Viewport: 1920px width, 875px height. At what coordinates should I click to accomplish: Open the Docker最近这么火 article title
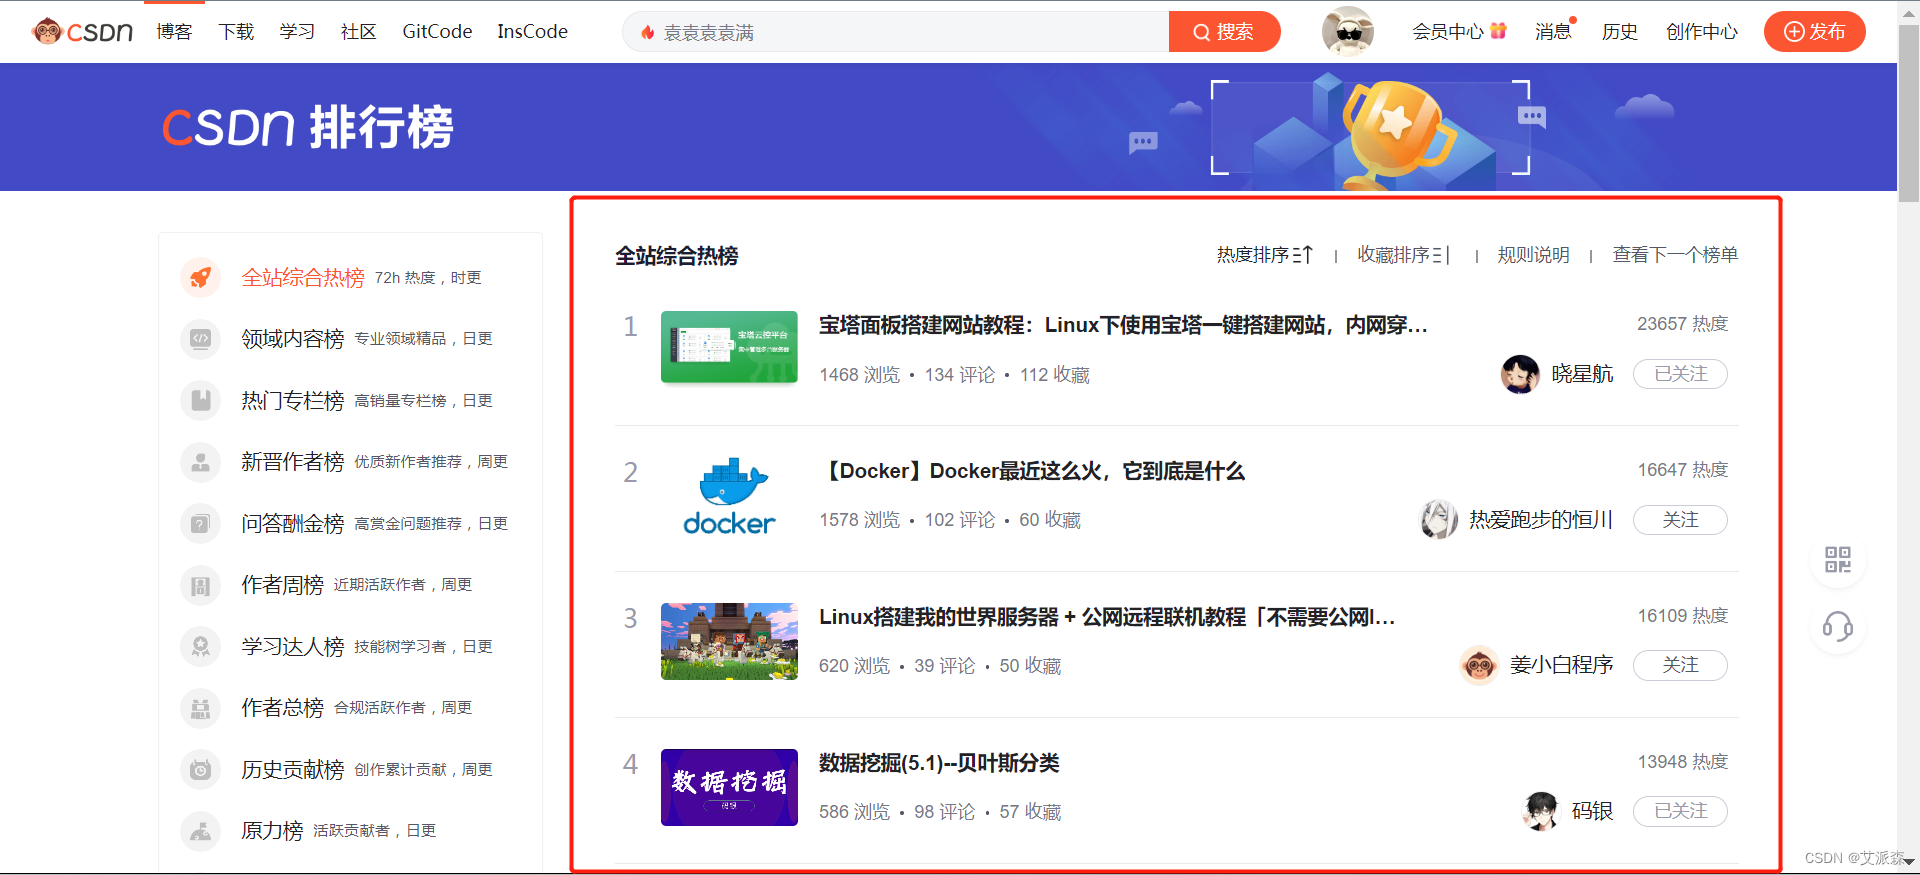(1032, 471)
